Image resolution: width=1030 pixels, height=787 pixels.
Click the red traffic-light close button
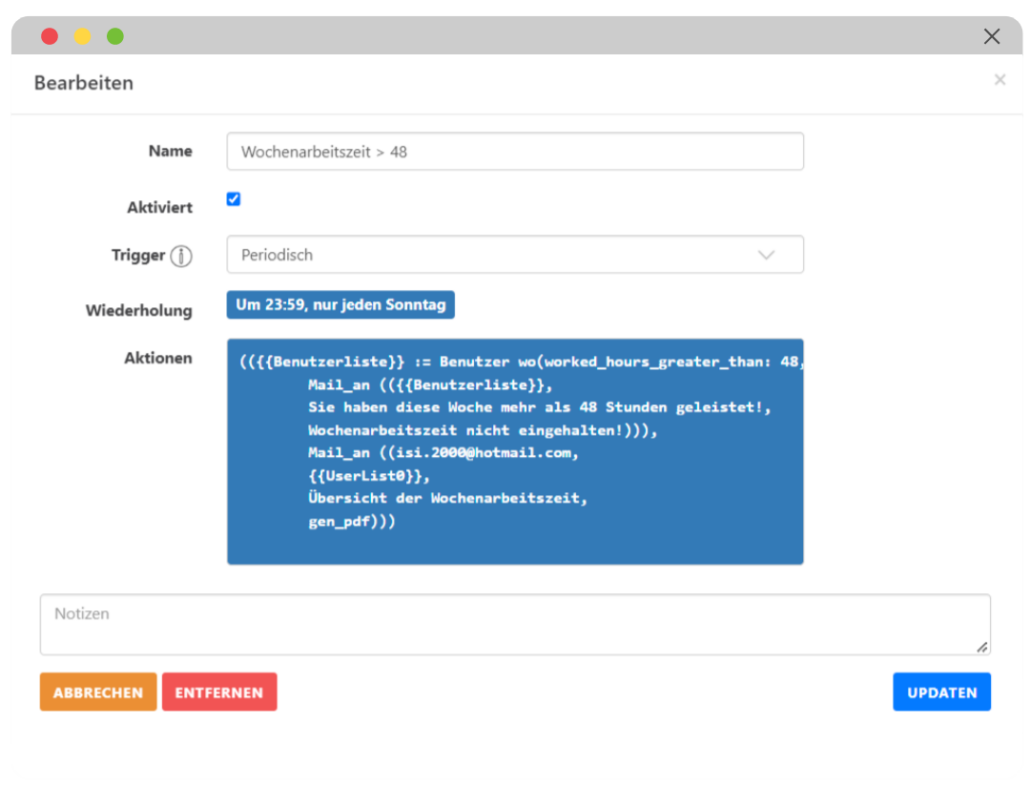click(x=49, y=37)
